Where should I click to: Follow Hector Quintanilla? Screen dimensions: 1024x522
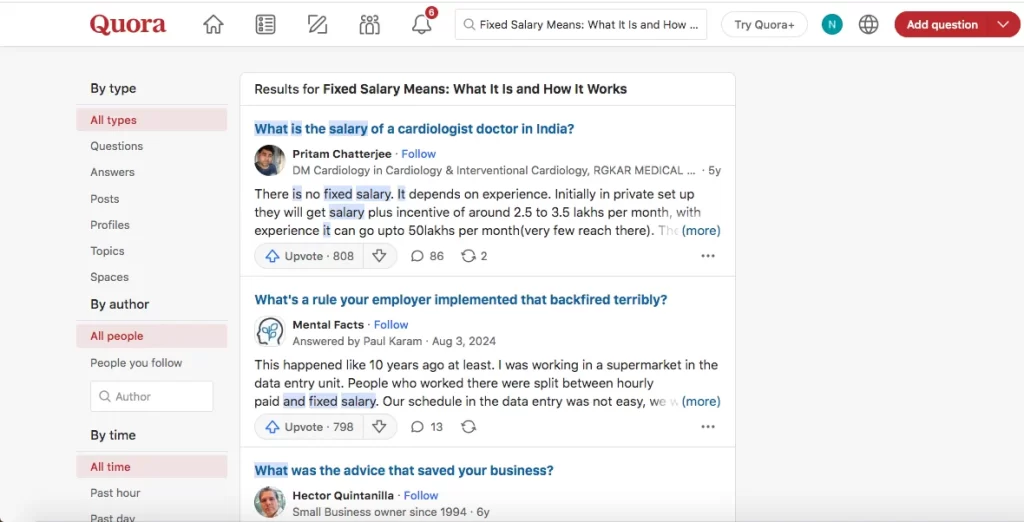click(421, 495)
